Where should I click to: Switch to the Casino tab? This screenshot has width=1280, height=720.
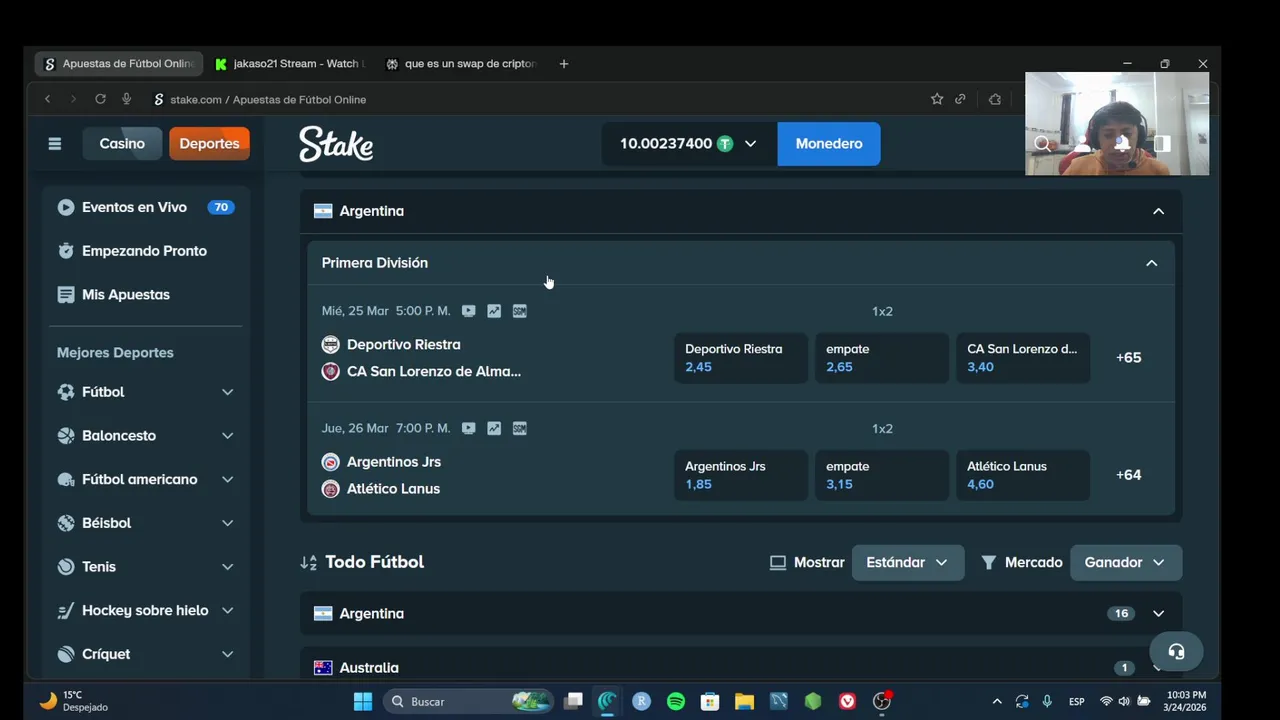(122, 144)
